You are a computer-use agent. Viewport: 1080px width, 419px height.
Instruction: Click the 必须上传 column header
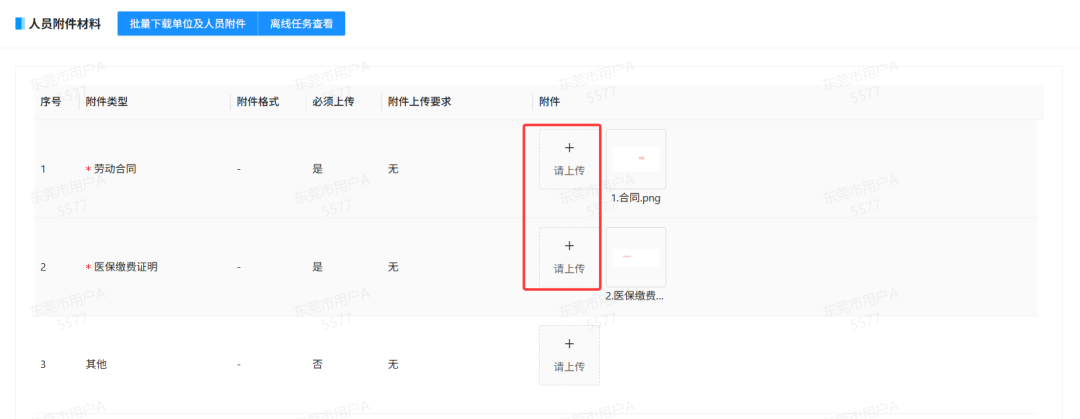(x=333, y=102)
